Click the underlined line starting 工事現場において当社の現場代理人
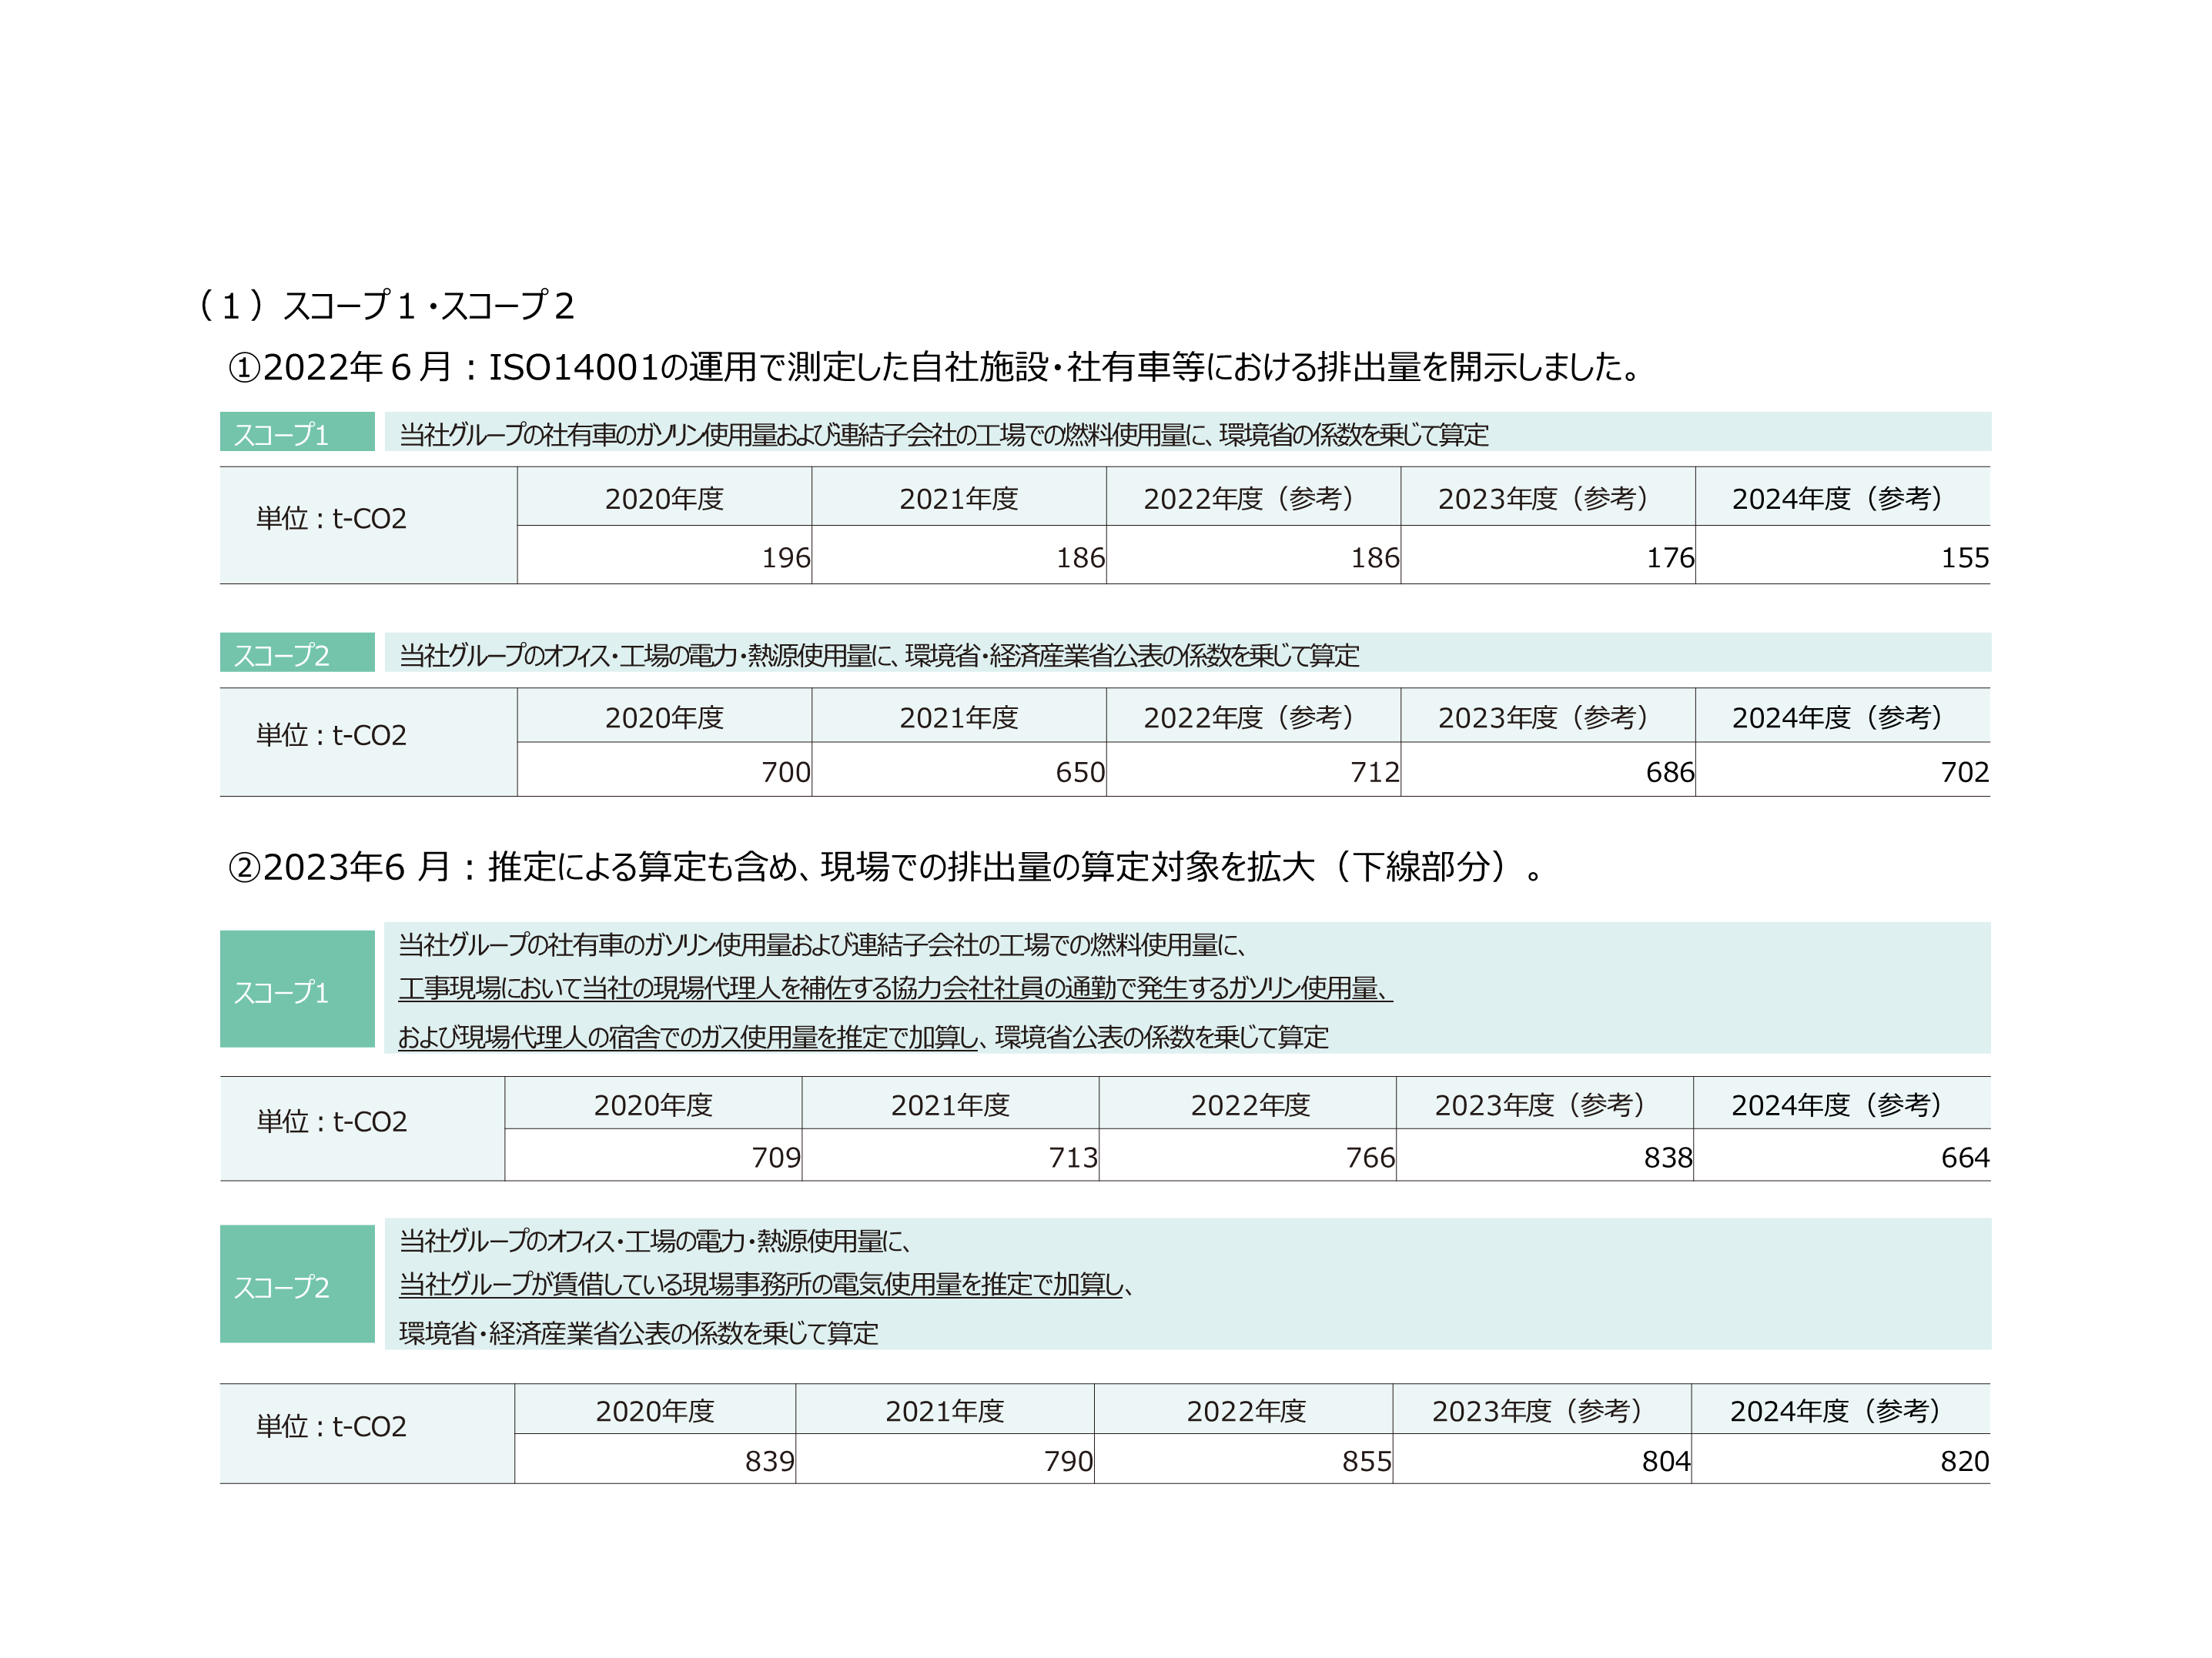The width and height of the screenshot is (2212, 1658). pos(895,989)
